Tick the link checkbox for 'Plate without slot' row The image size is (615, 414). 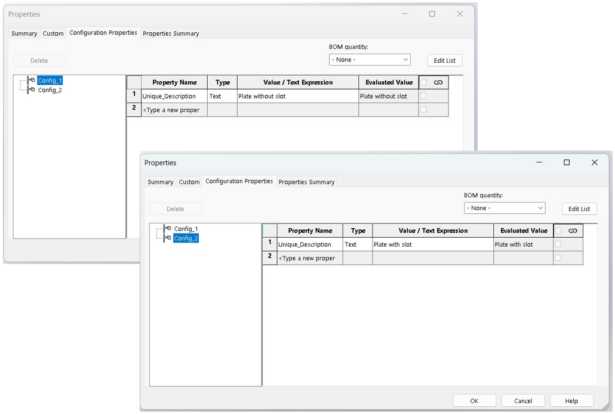422,96
